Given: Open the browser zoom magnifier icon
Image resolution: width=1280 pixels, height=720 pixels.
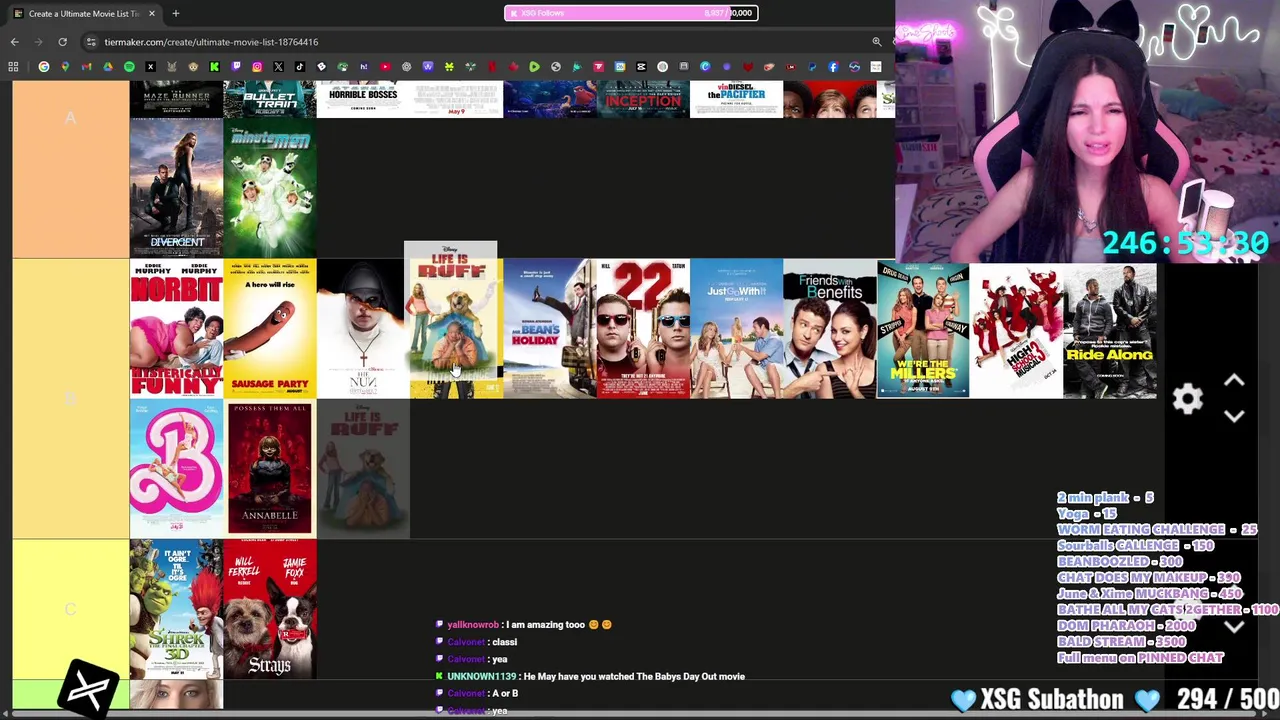Looking at the screenshot, I should [877, 42].
